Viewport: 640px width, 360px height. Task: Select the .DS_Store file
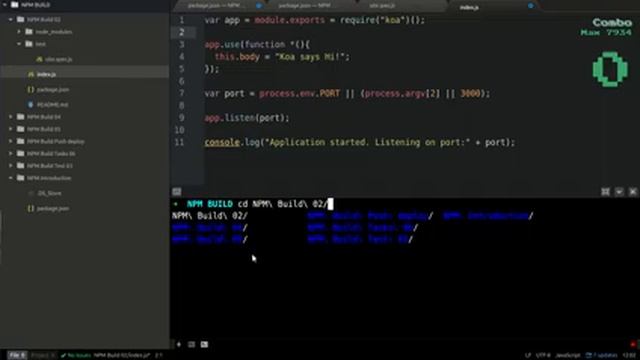49,193
